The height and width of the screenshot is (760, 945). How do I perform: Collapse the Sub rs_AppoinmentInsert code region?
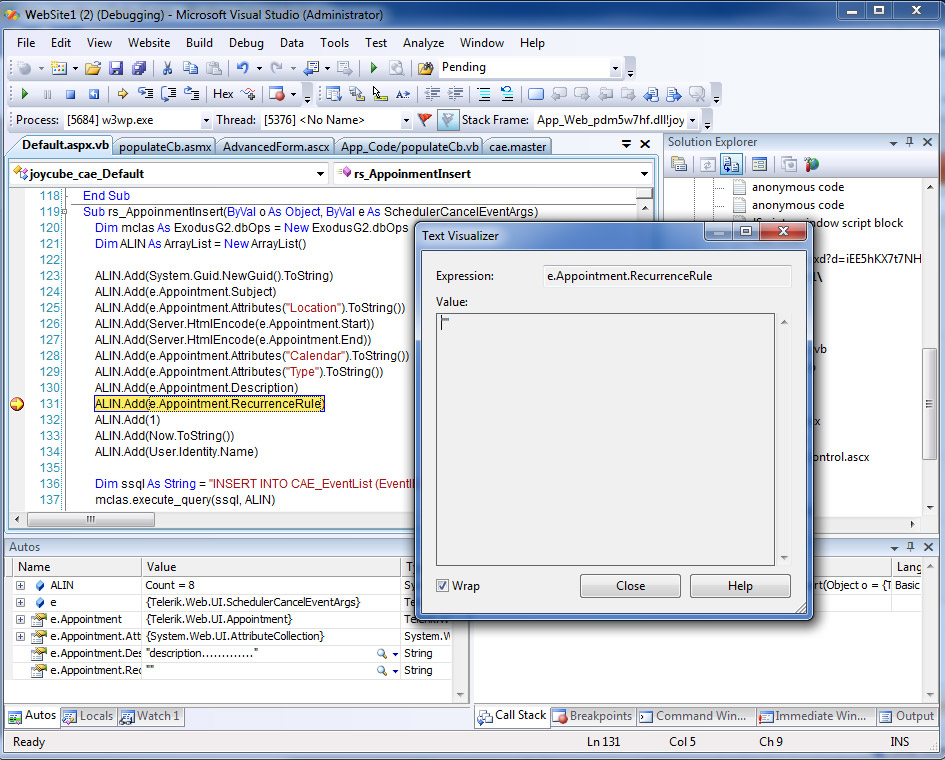[x=62, y=212]
